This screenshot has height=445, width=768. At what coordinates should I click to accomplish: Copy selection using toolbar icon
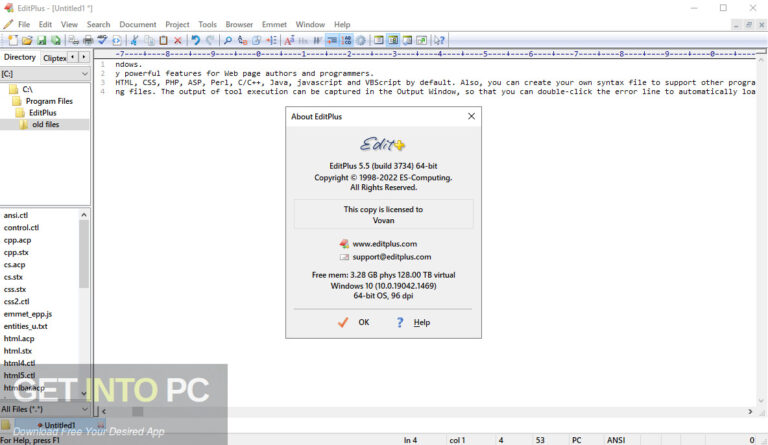pyautogui.click(x=149, y=40)
